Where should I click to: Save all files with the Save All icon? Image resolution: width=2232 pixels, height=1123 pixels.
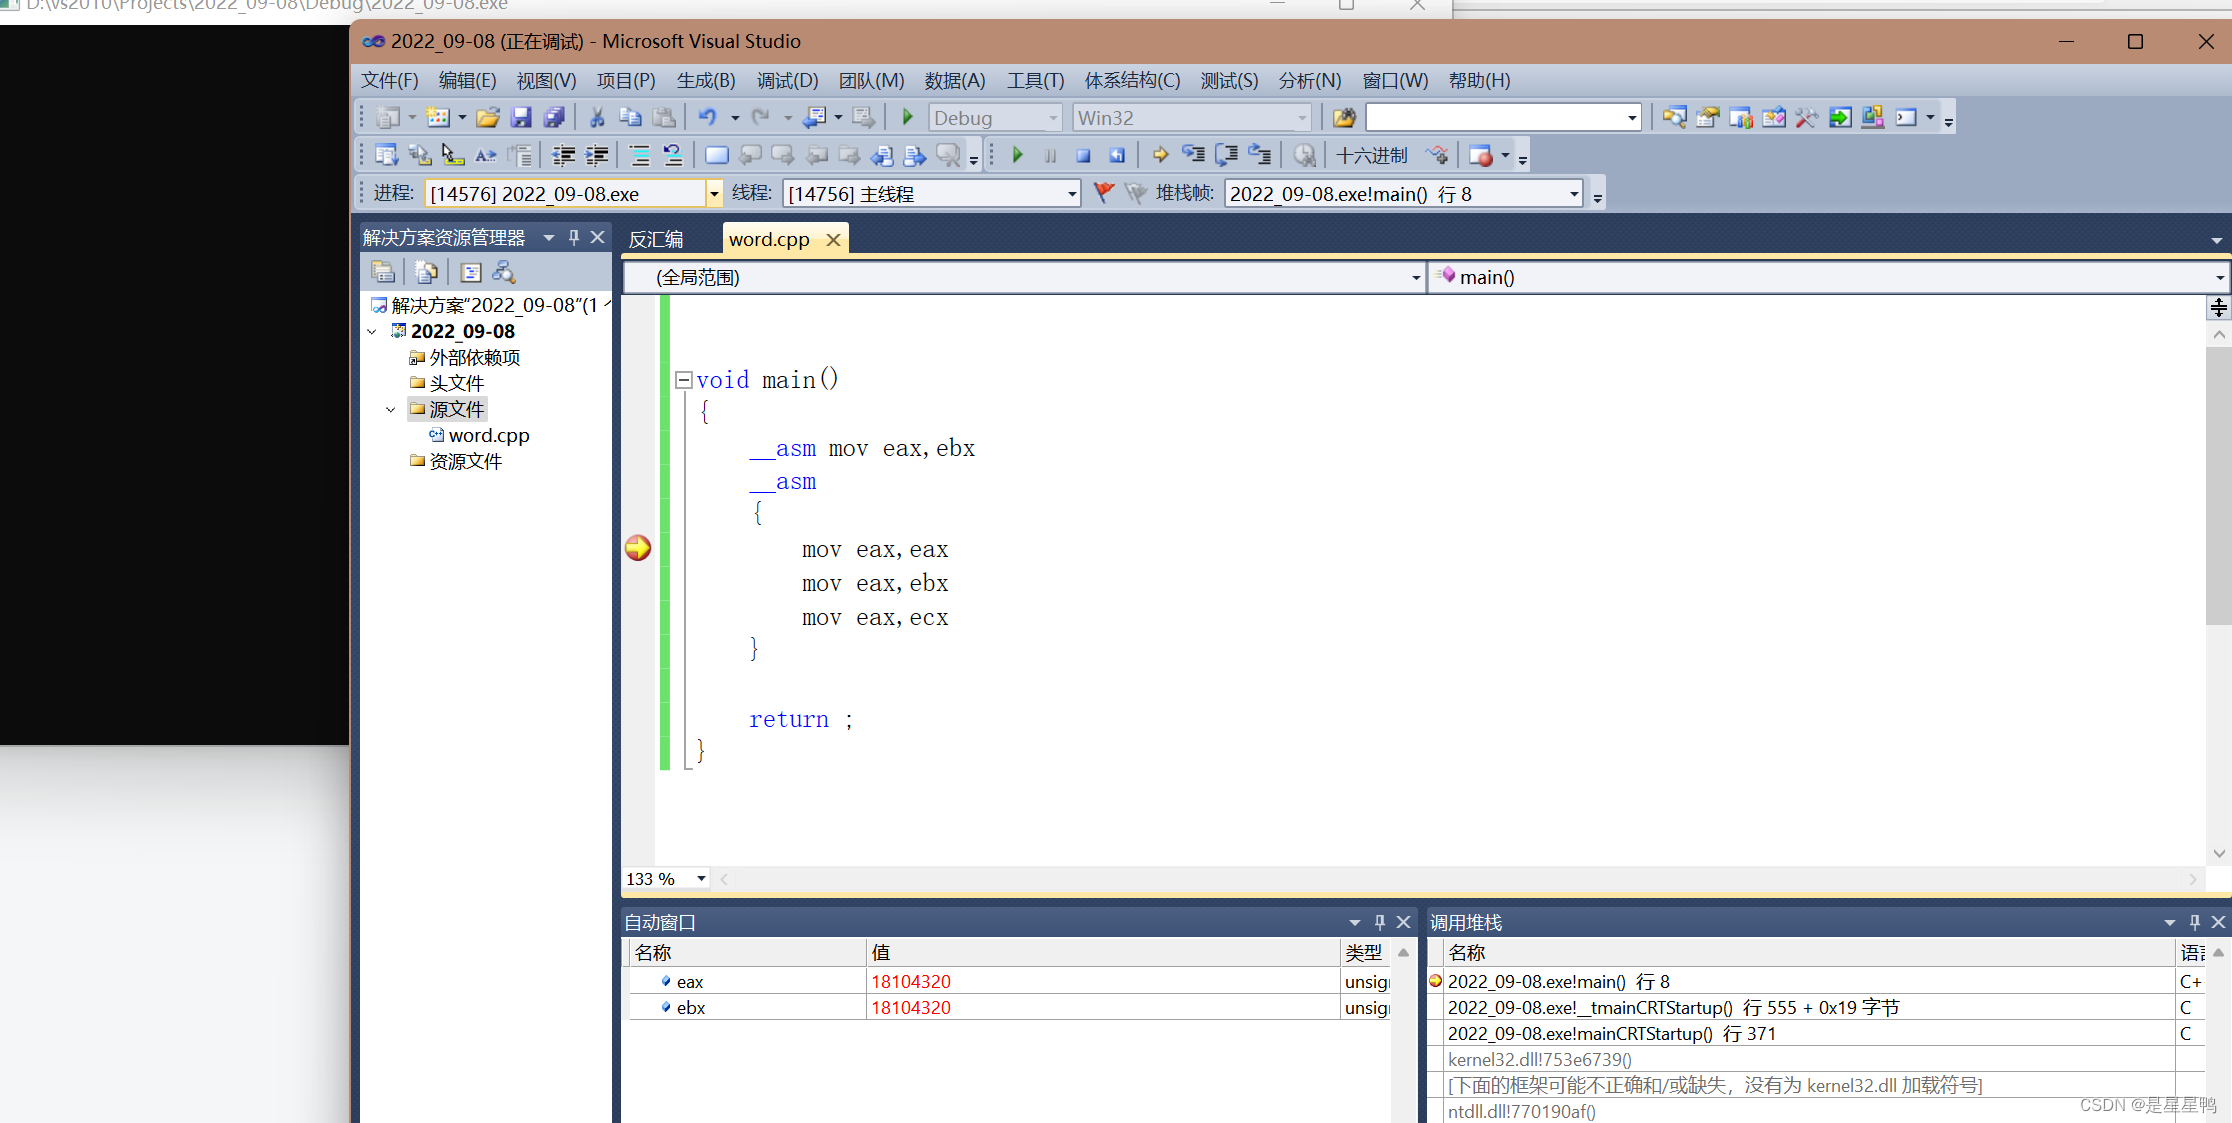pyautogui.click(x=553, y=117)
